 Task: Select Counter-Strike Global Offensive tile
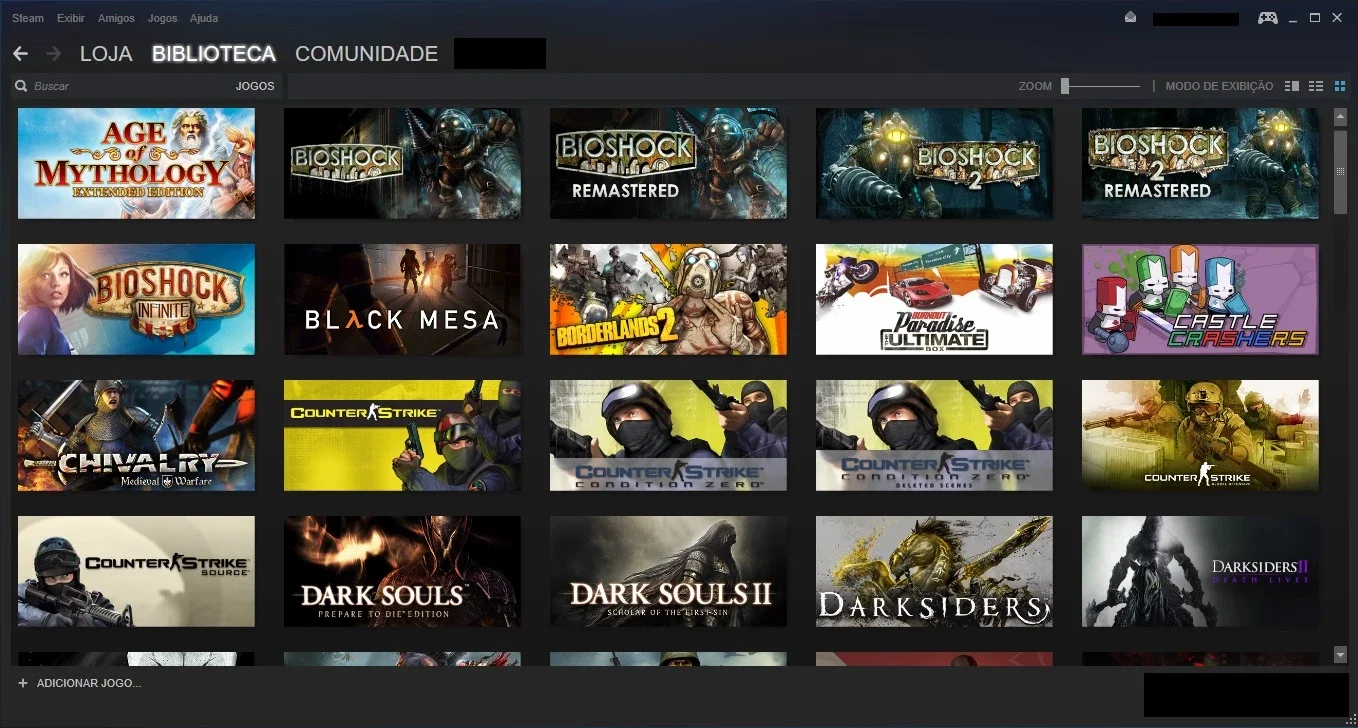[x=1200, y=435]
